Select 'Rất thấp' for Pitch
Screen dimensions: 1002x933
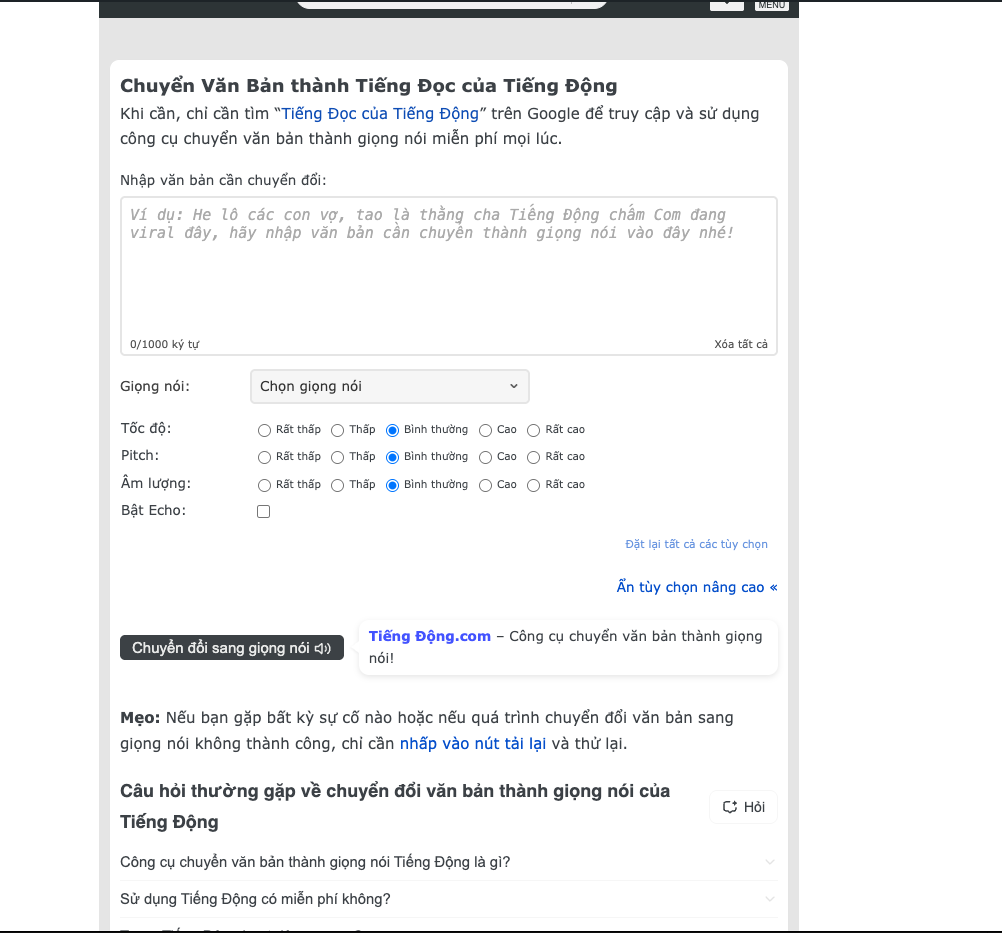(264, 457)
